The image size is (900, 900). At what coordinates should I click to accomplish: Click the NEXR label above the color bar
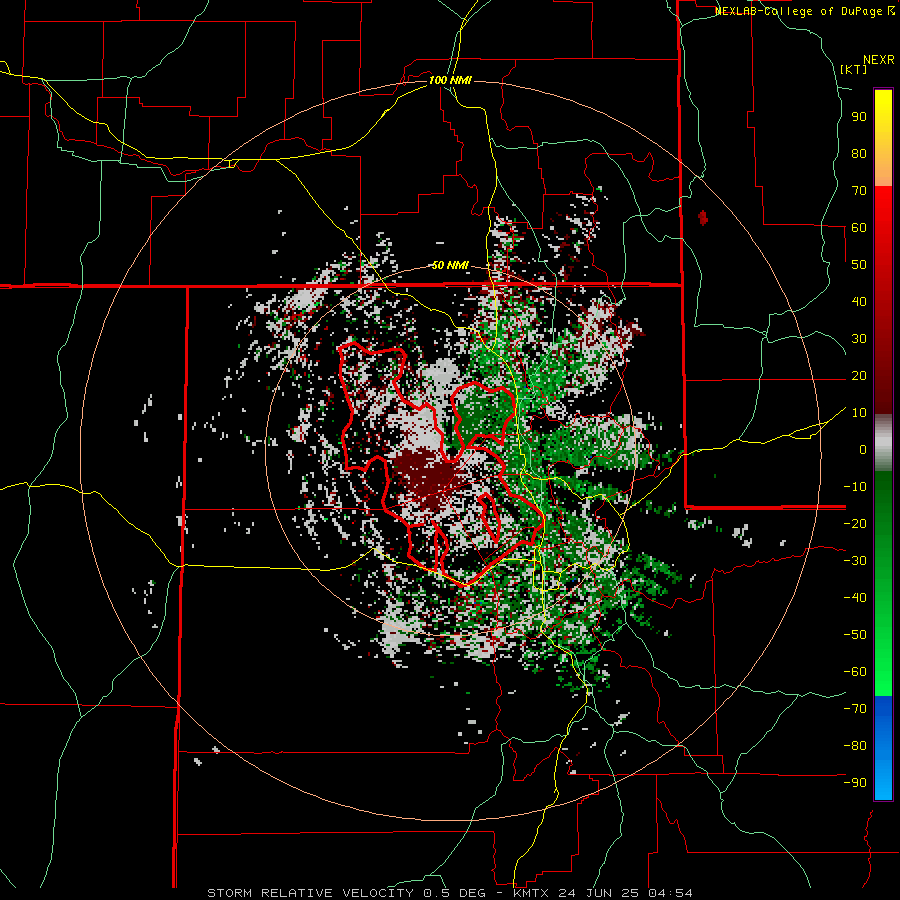pos(879,60)
